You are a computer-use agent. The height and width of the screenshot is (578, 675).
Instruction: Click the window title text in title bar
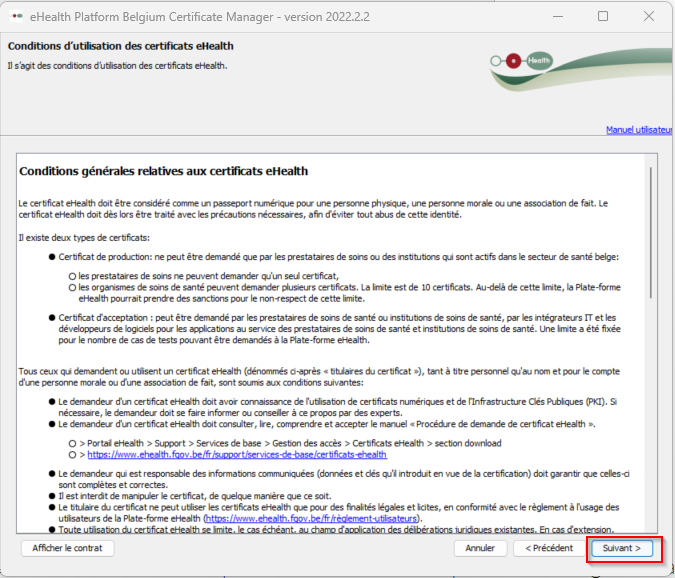coord(200,17)
